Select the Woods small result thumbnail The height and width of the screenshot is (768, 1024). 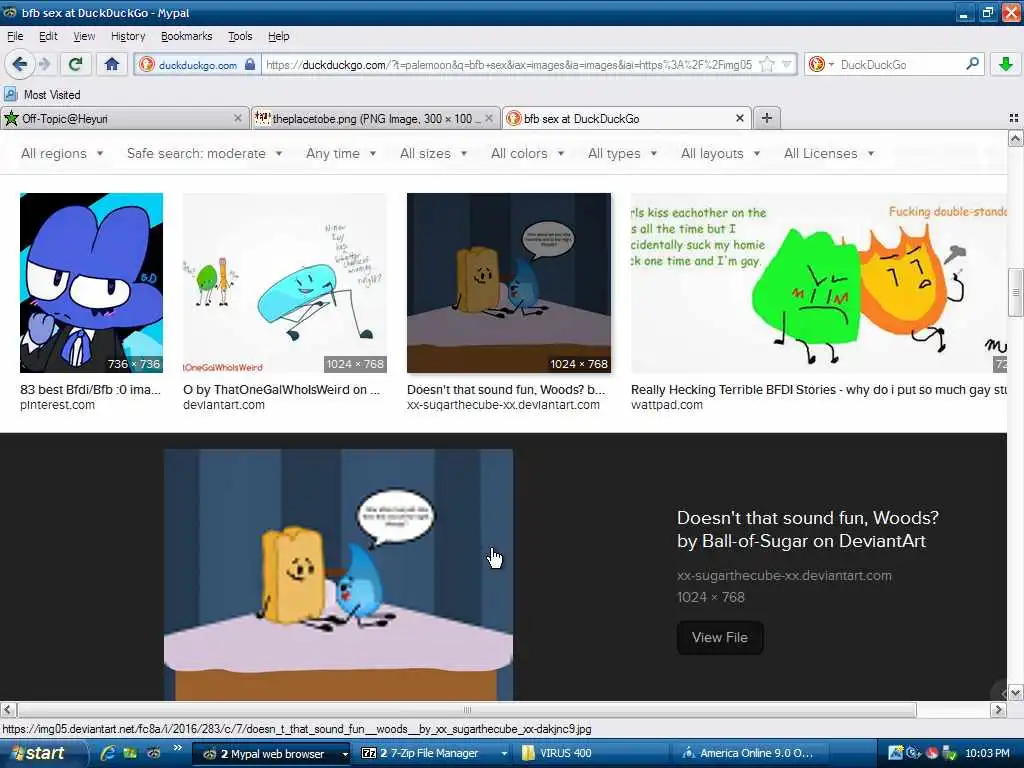pos(509,283)
